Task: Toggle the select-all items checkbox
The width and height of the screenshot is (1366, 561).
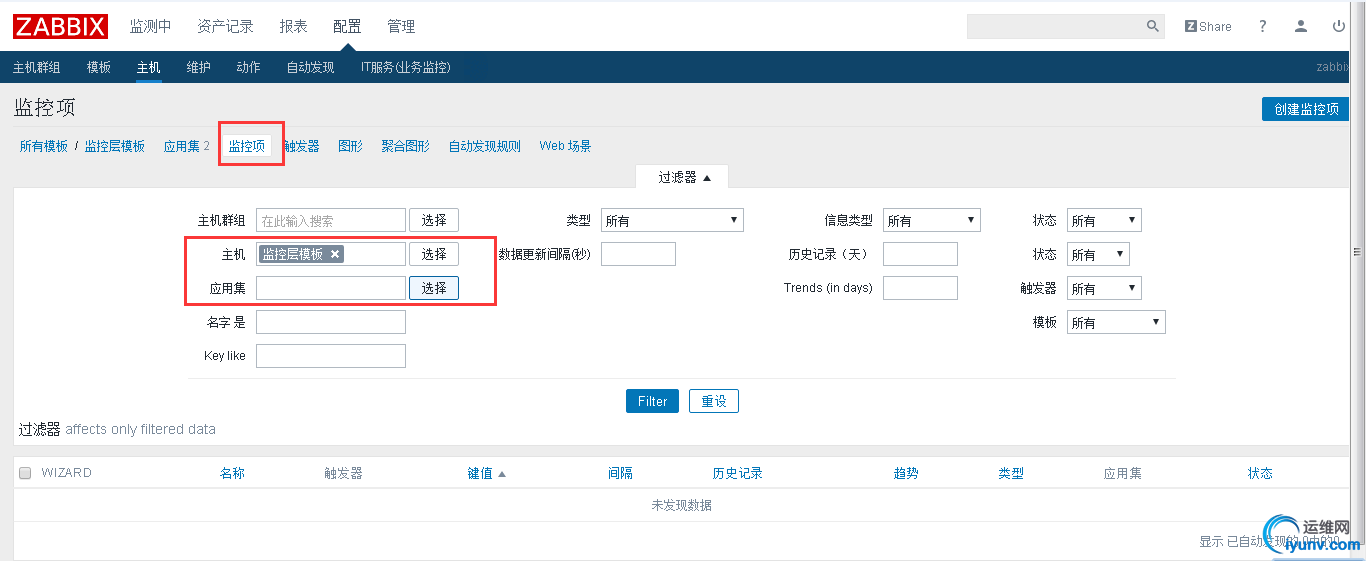Action: (x=25, y=473)
